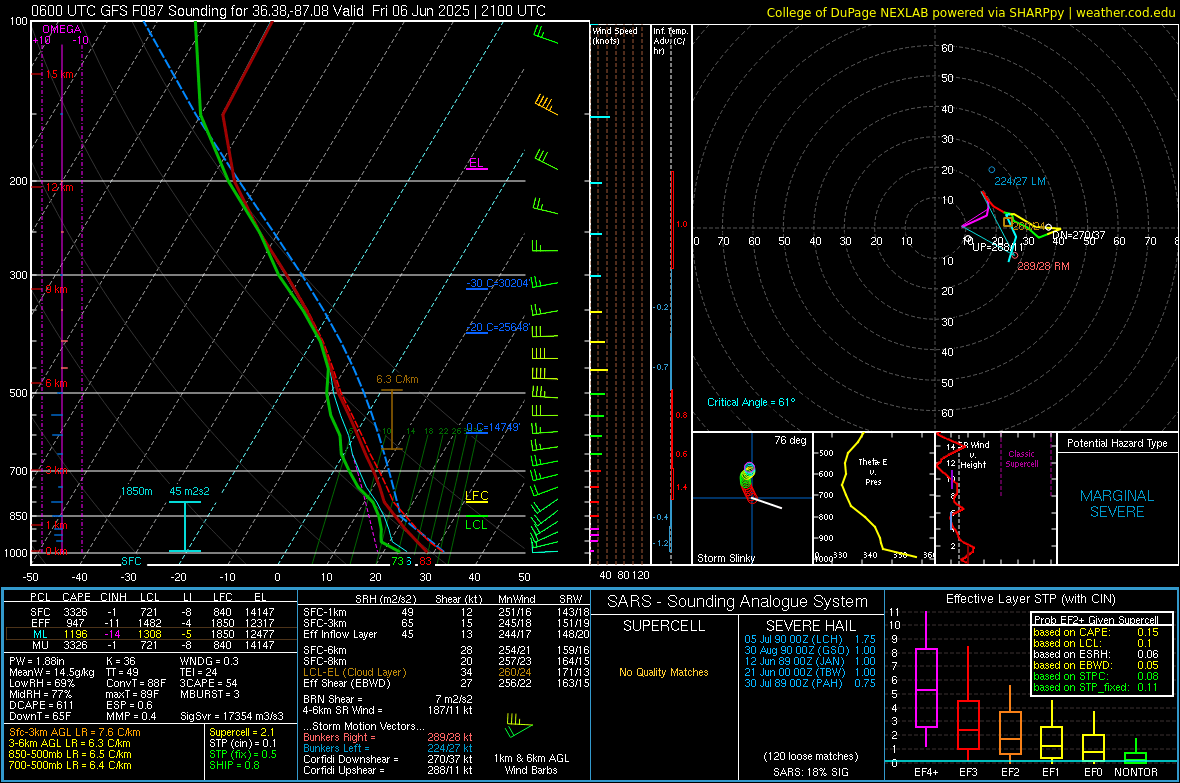Click the 1850m effective inflow label
Screen dimensions: 1180x783
tap(136, 491)
